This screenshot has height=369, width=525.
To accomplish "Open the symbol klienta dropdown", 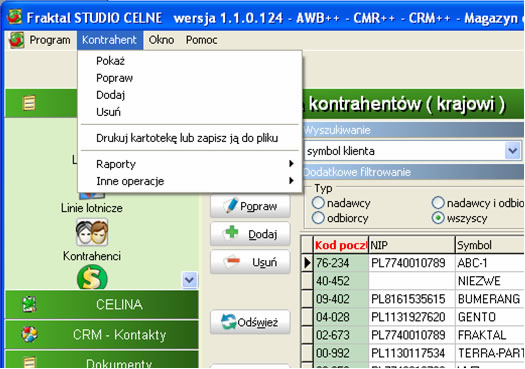I will 513,151.
